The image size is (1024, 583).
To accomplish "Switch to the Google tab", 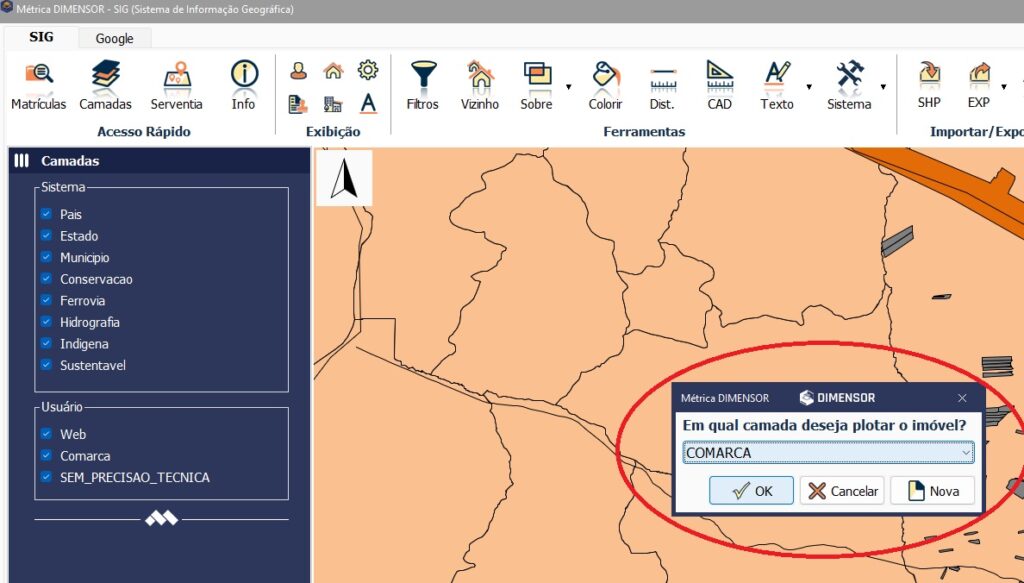I will pyautogui.click(x=114, y=39).
